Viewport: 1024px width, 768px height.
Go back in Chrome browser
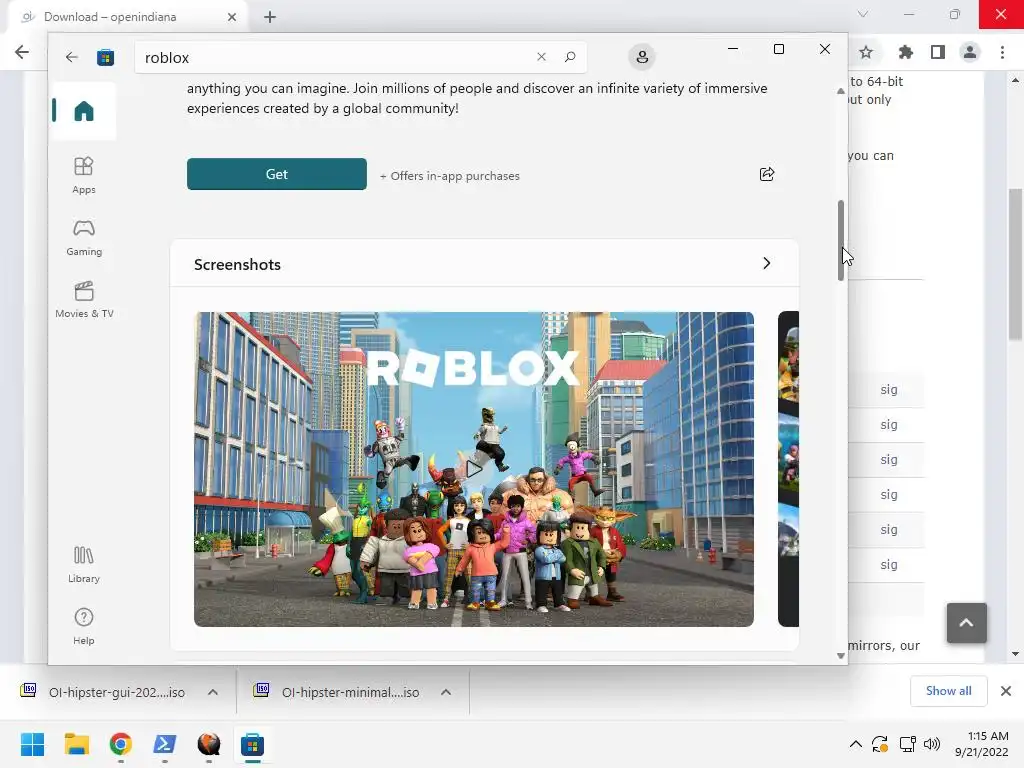(22, 52)
